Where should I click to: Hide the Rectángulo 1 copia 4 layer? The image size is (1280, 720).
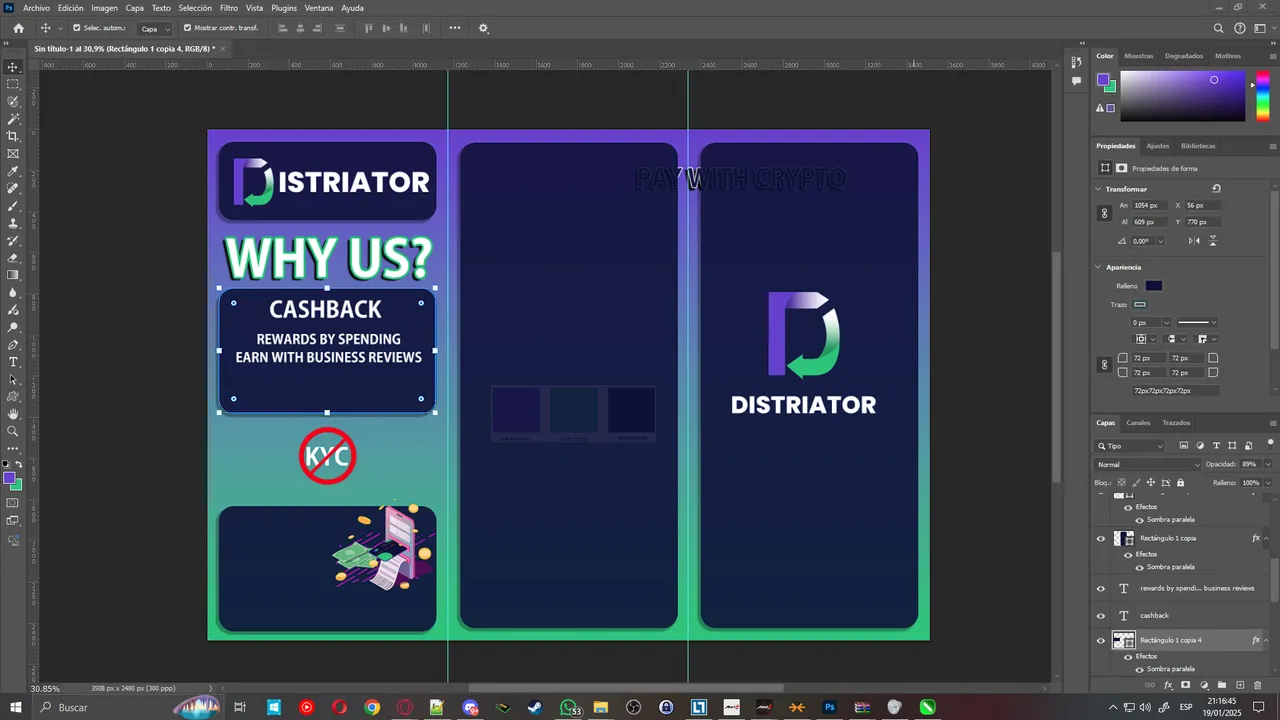(1101, 641)
